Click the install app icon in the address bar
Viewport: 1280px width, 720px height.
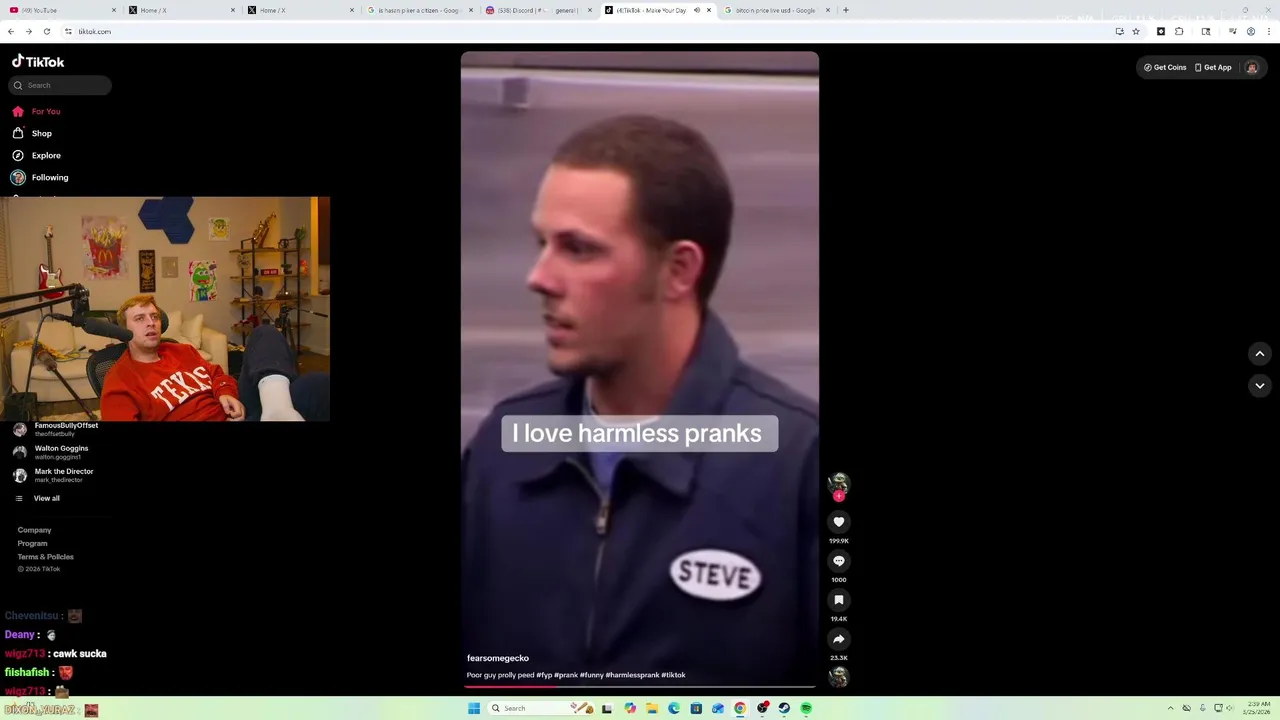(x=1119, y=31)
